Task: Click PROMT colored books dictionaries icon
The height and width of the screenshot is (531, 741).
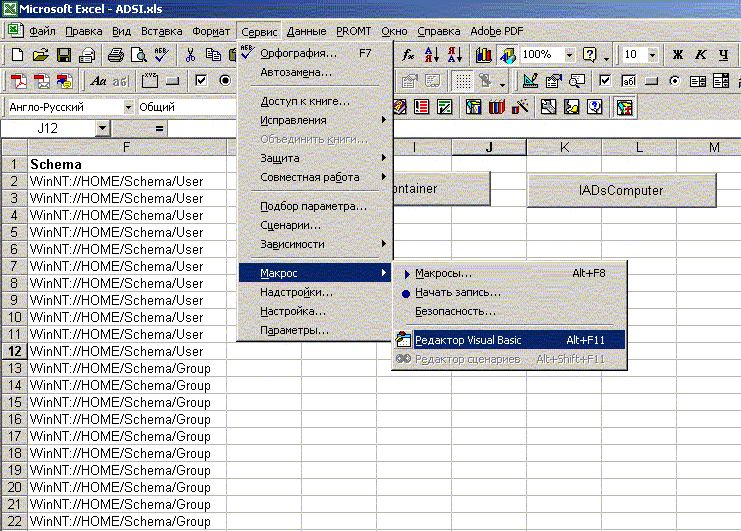Action: click(497, 107)
